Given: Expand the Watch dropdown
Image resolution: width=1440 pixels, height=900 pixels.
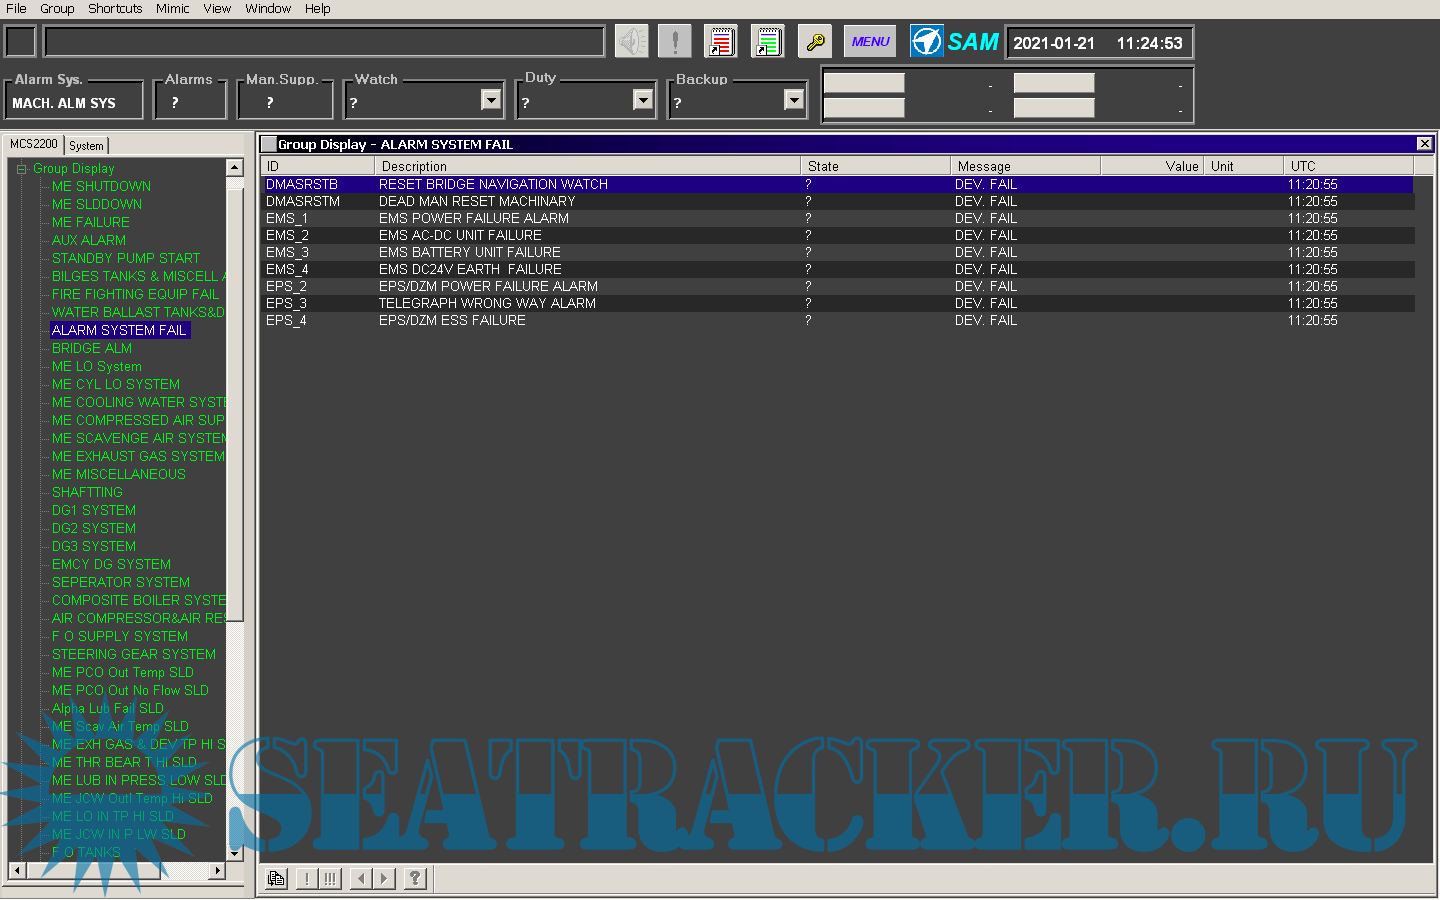Looking at the screenshot, I should (490, 100).
